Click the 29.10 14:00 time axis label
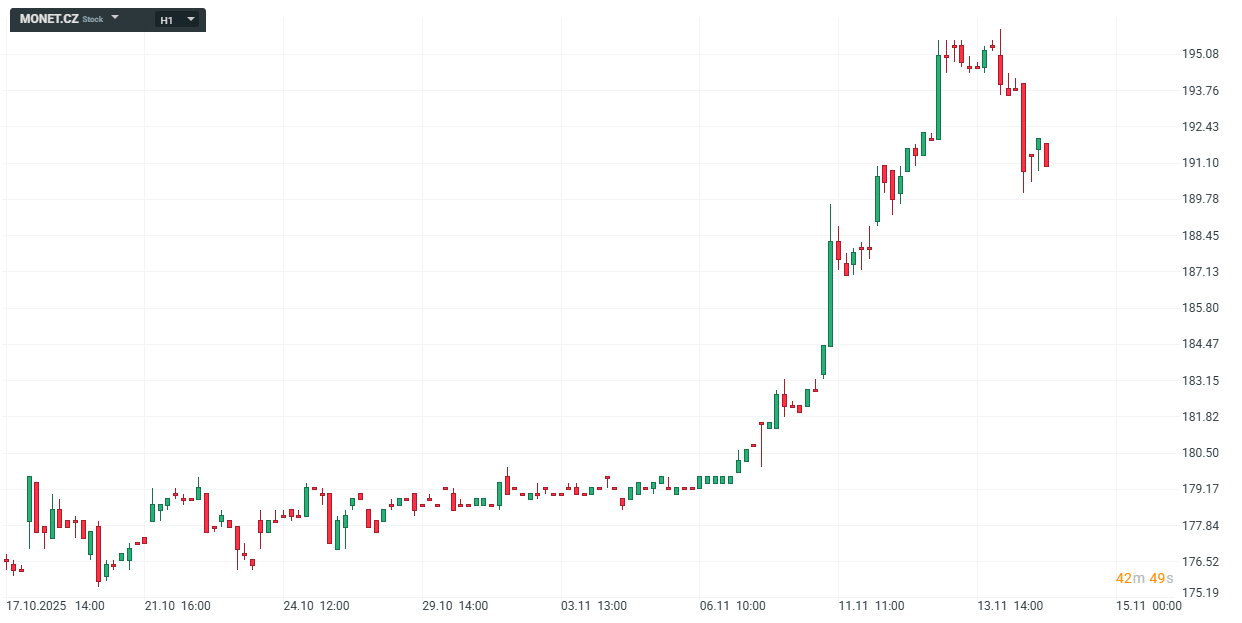Screen dimensions: 1242x623 pyautogui.click(x=455, y=606)
